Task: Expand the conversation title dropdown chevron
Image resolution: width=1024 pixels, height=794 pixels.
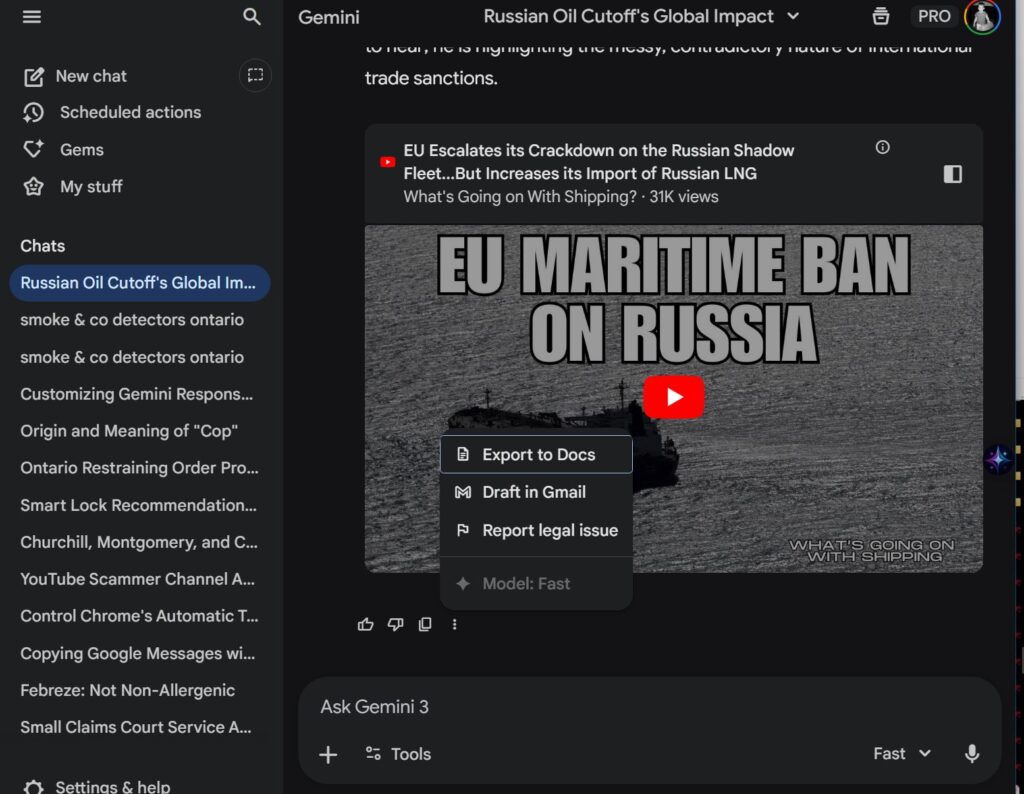Action: 793,17
